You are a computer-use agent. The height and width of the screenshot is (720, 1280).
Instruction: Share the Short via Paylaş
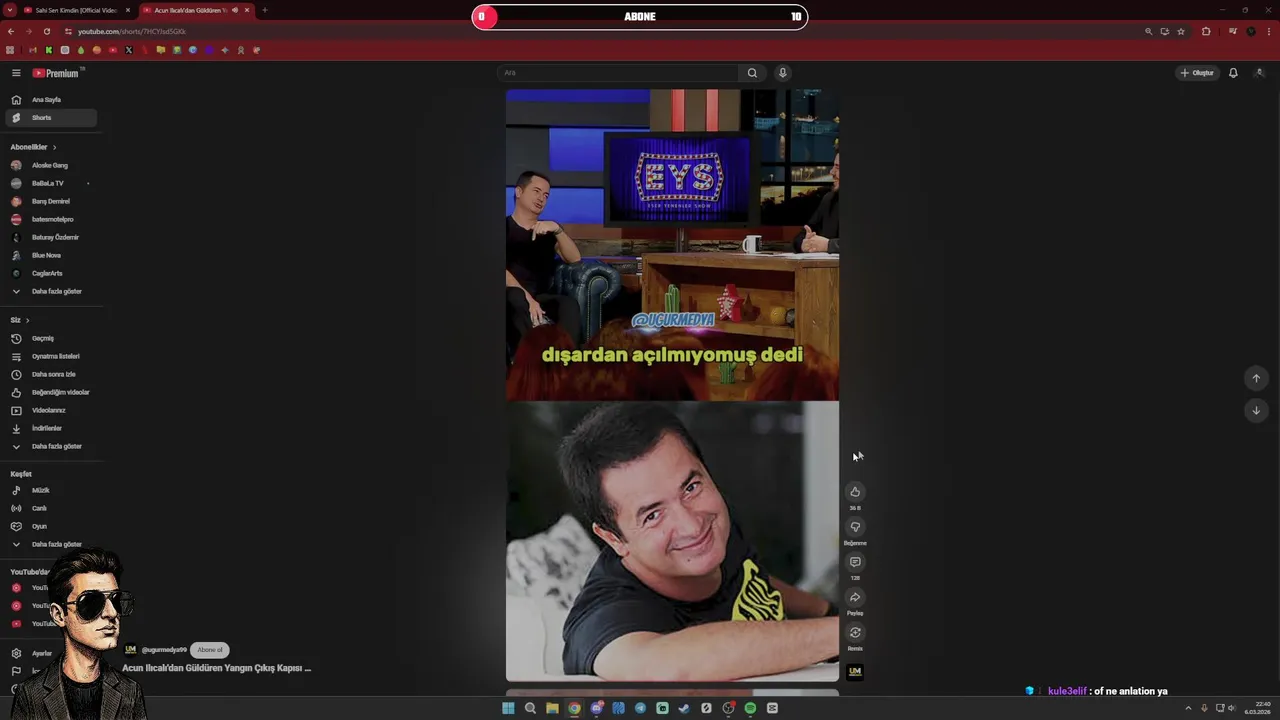[855, 597]
